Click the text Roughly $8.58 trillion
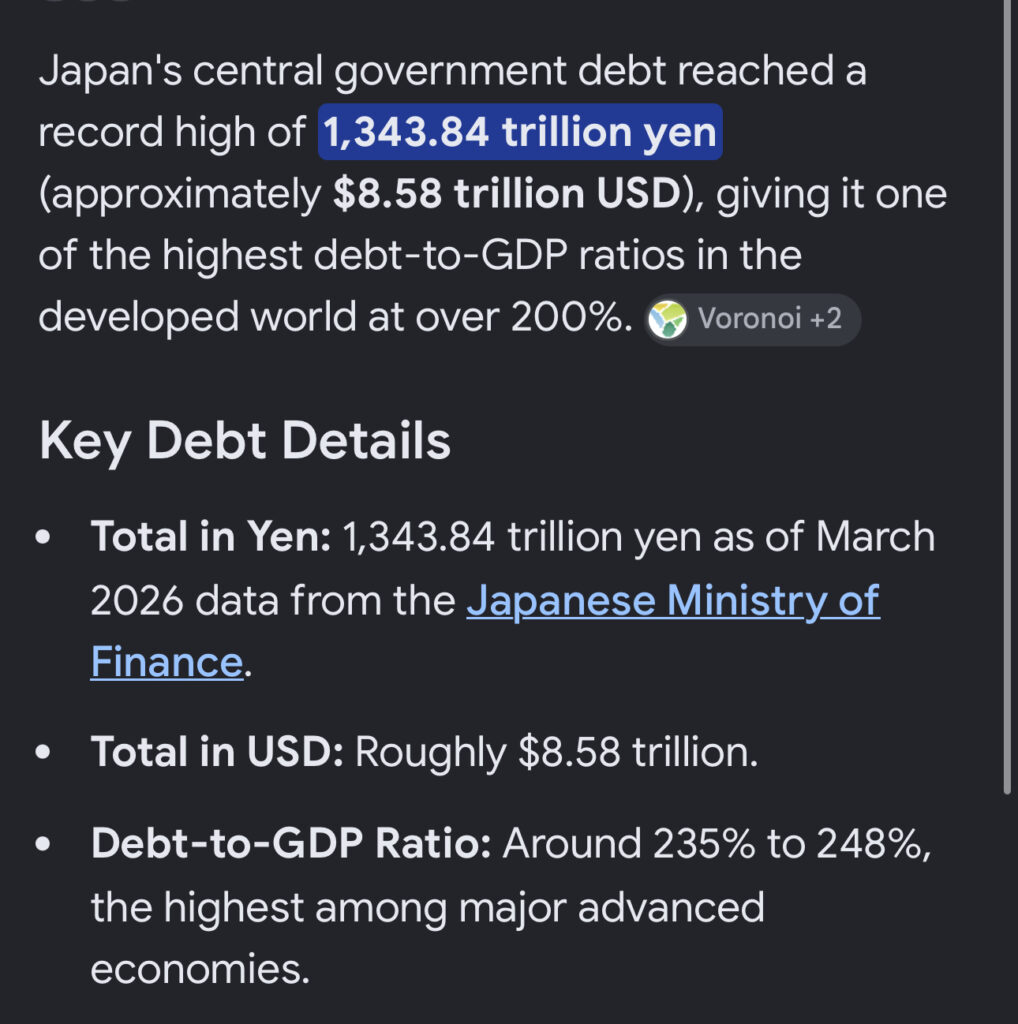 coord(556,752)
